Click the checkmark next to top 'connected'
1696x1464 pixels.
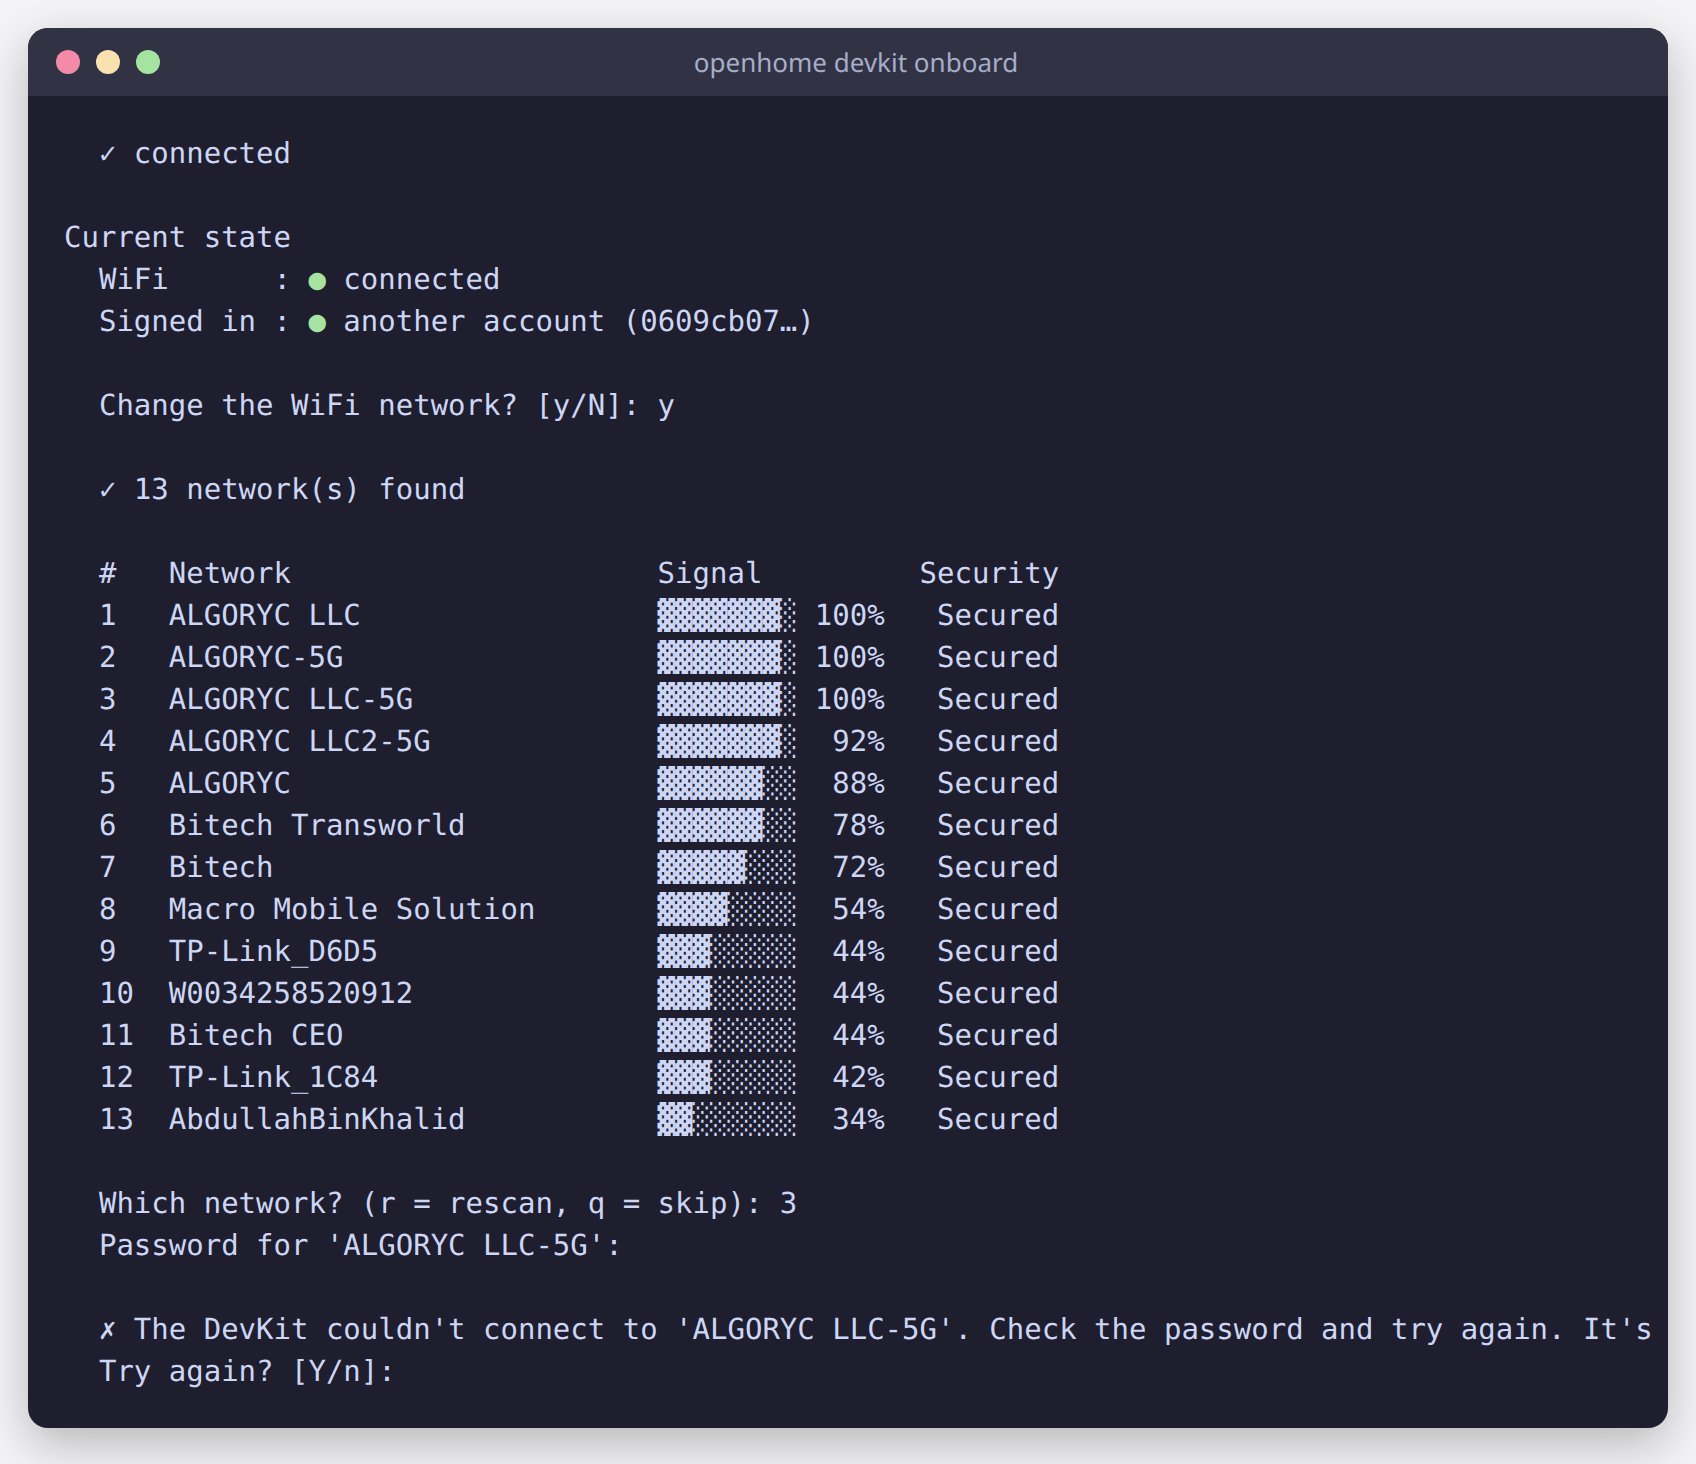[x=107, y=153]
